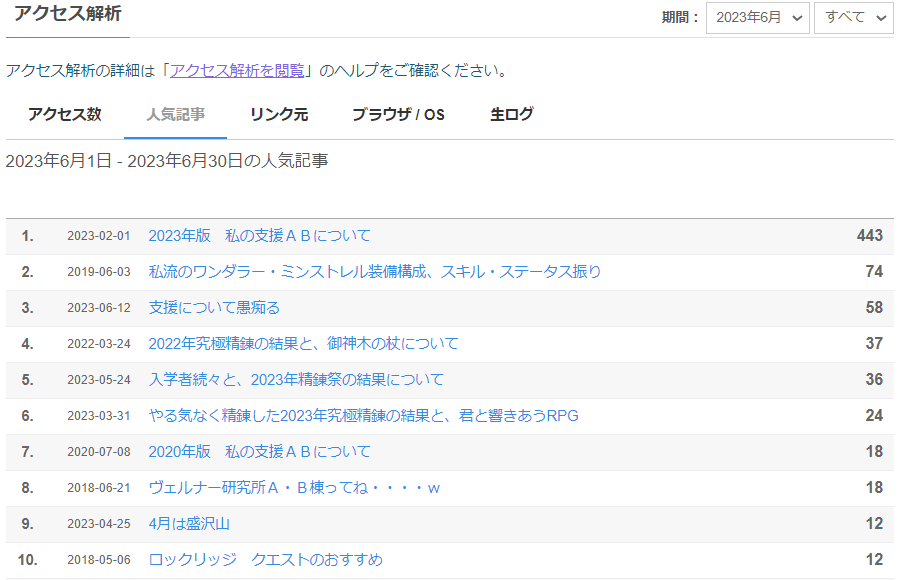Open the 2023年6月 period dropdown
This screenshot has height=580, width=906.
[758, 18]
